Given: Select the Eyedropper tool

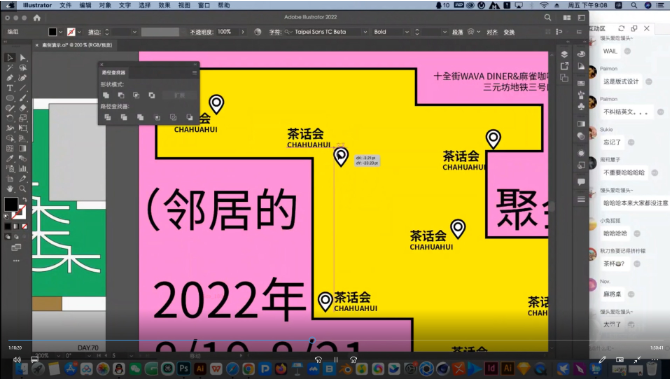Looking at the screenshot, I should point(10,158).
